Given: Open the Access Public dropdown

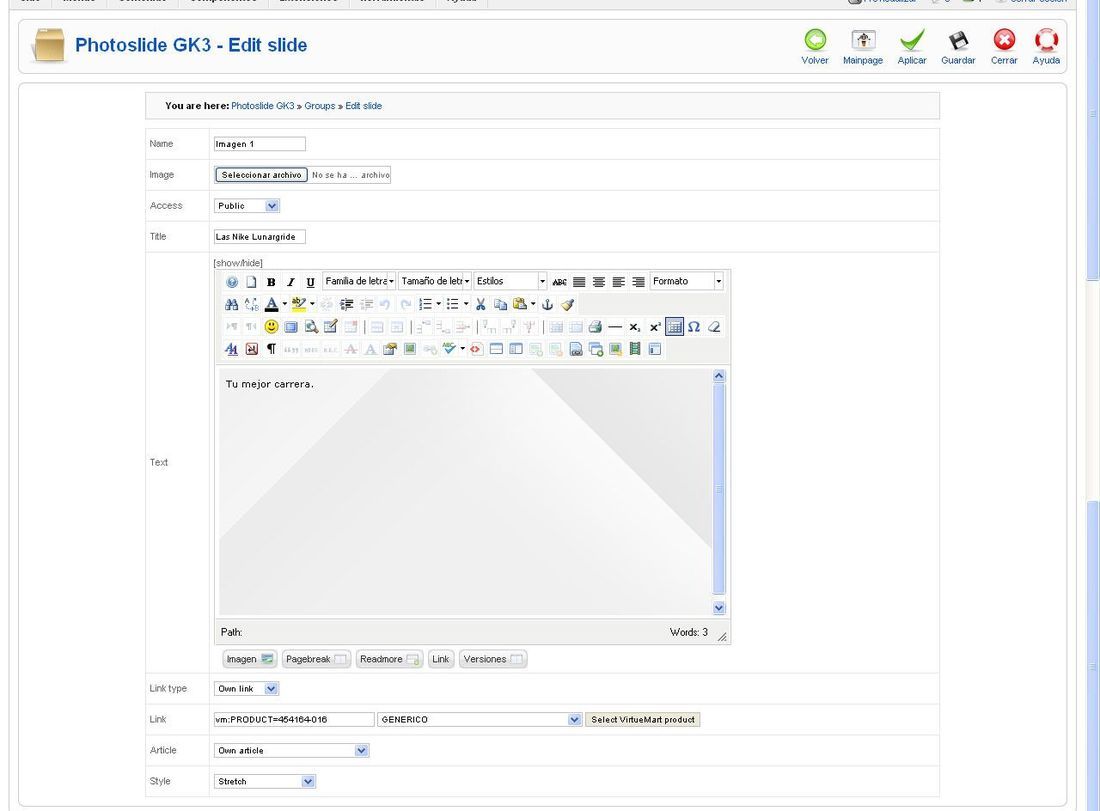Looking at the screenshot, I should (x=247, y=206).
